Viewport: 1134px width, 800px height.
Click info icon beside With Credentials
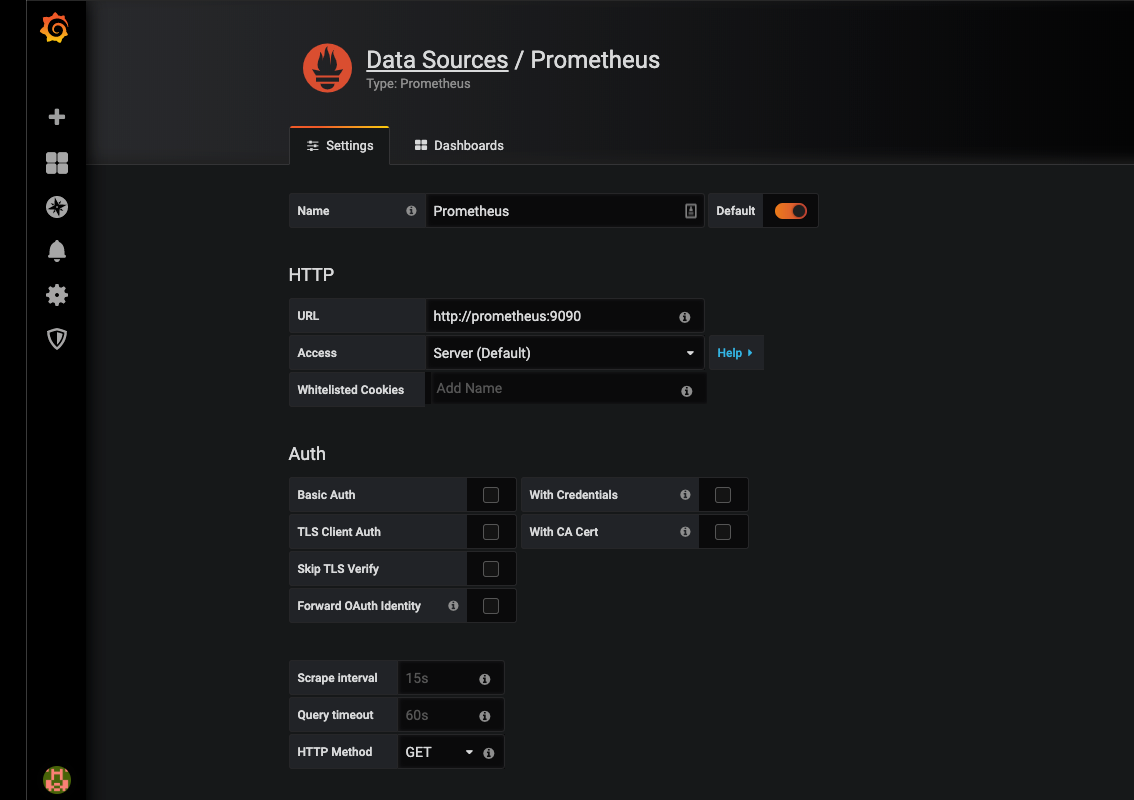click(685, 495)
